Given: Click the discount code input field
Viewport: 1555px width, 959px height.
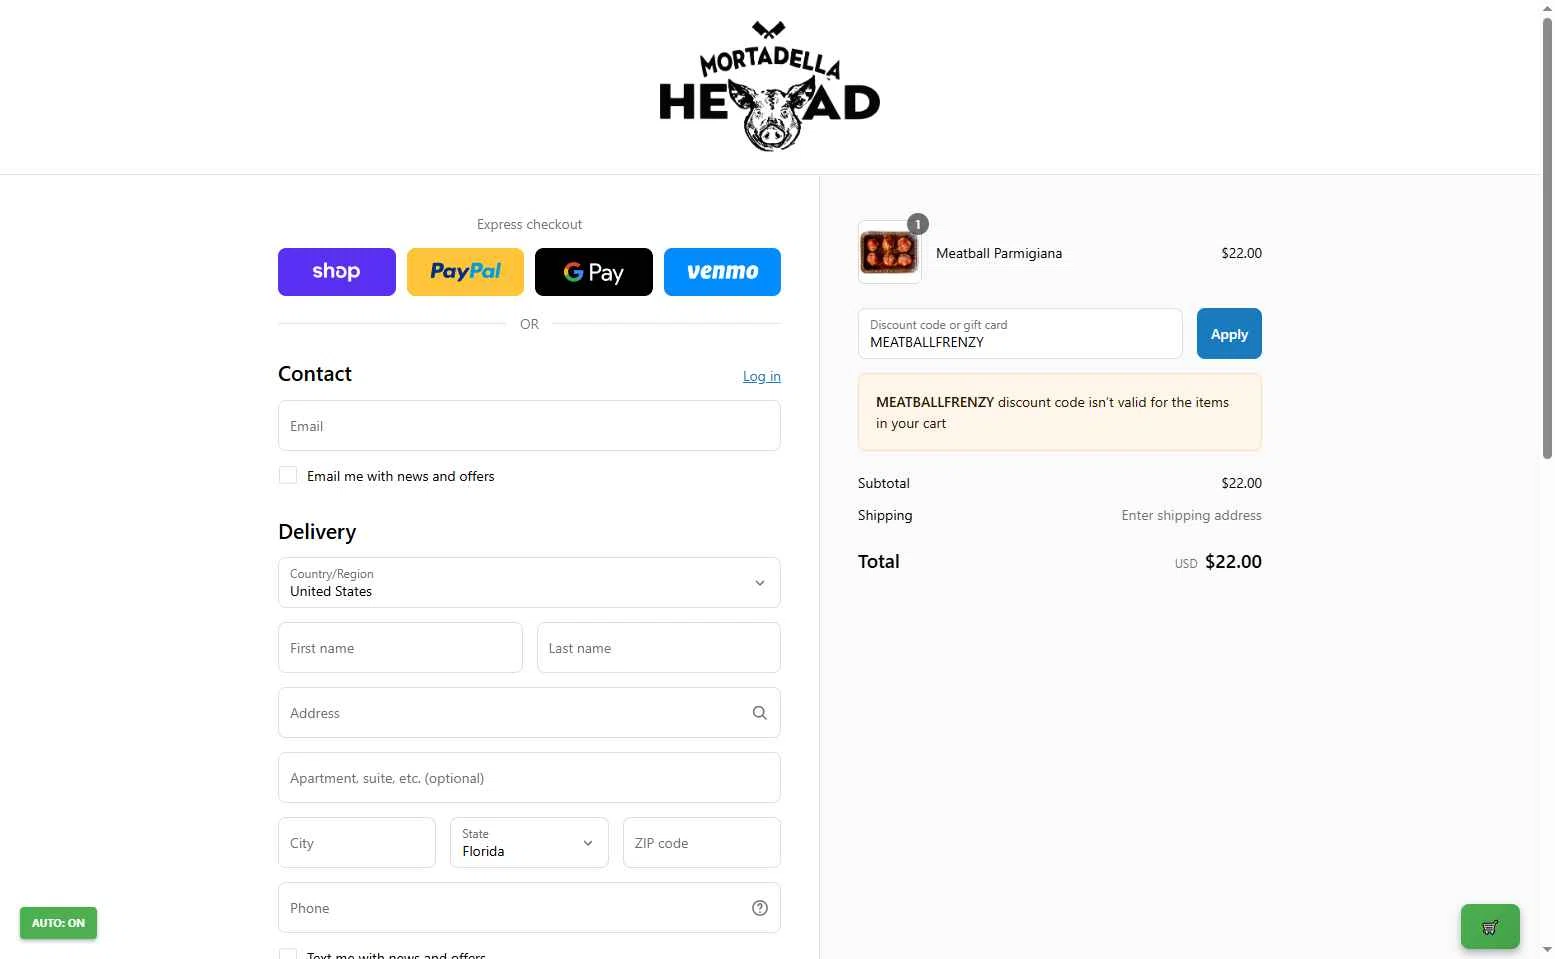Looking at the screenshot, I should pos(1020,334).
